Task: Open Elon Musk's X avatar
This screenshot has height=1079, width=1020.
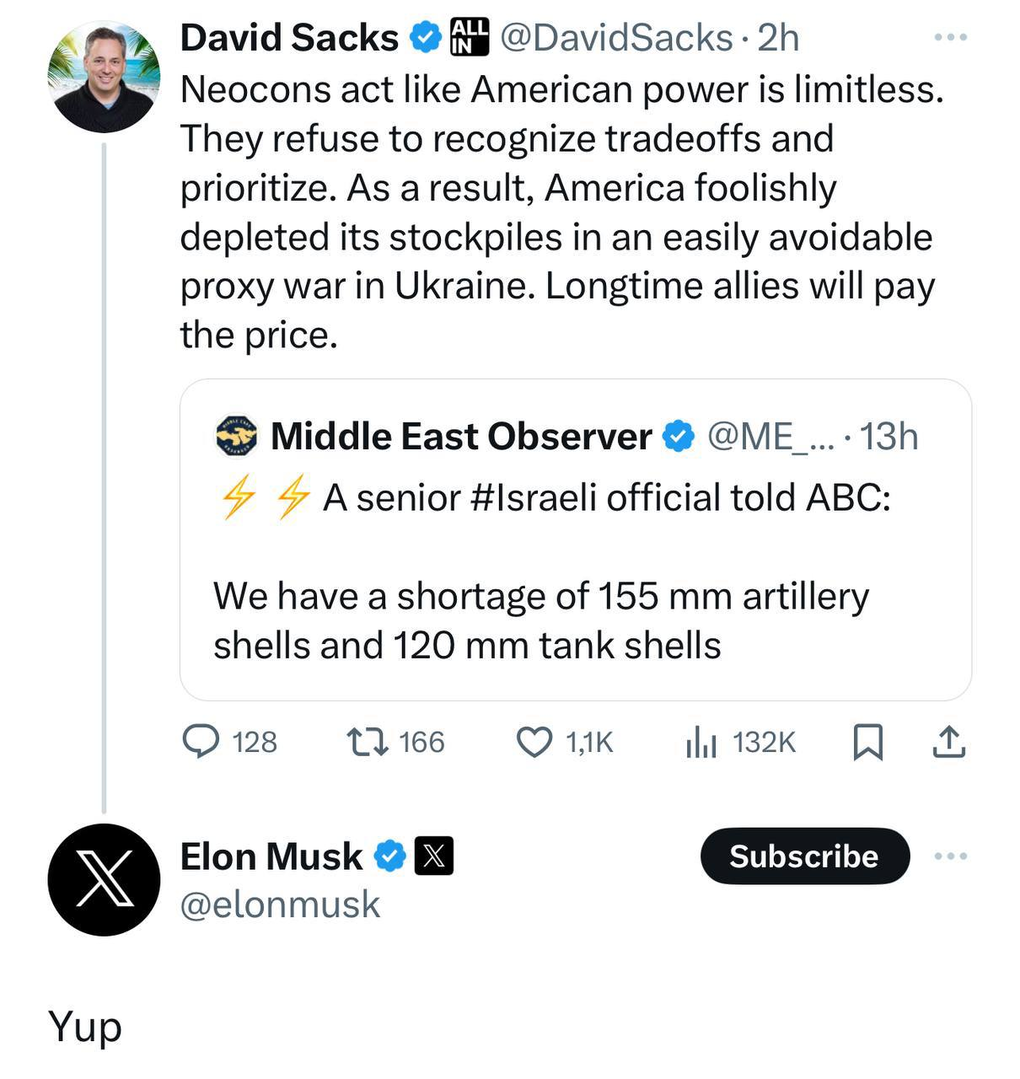Action: pyautogui.click(x=104, y=880)
